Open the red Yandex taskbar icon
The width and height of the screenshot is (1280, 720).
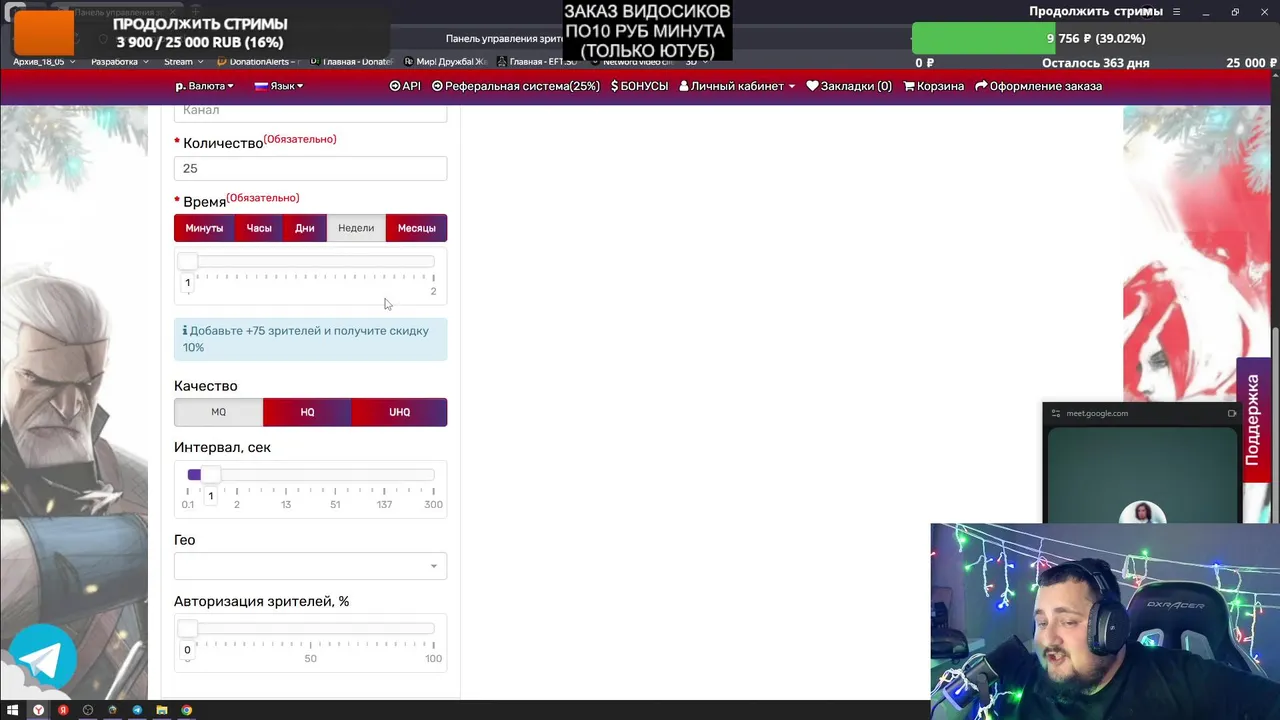pos(63,710)
